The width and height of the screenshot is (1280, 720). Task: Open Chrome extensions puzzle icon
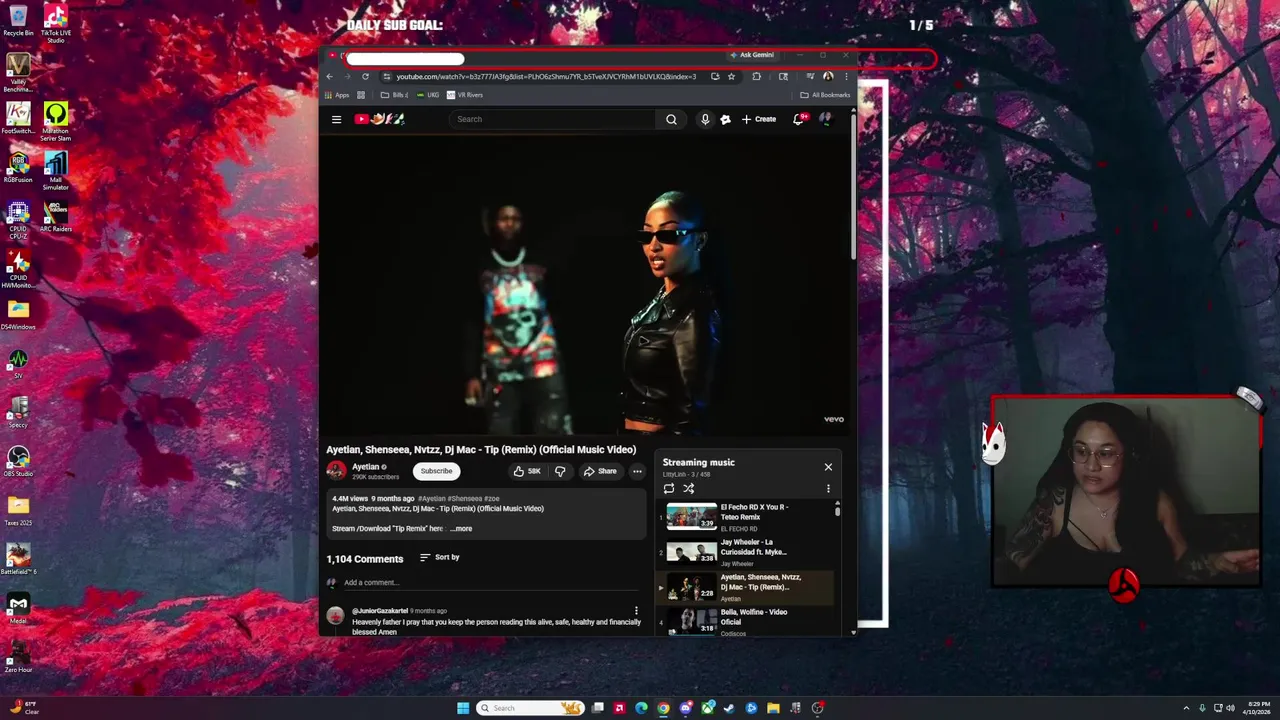pos(756,77)
